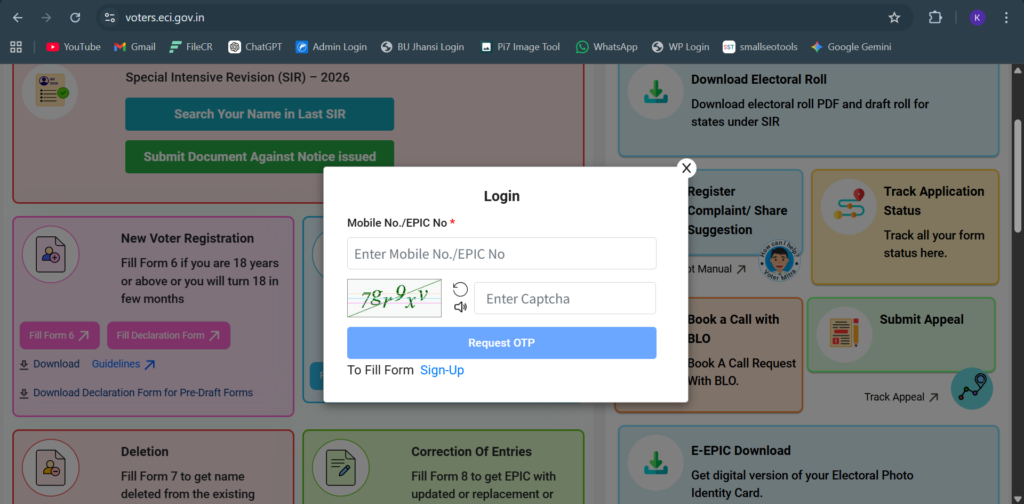1024x504 pixels.
Task: Focus the Mobile No./EPIC No field
Action: (501, 254)
